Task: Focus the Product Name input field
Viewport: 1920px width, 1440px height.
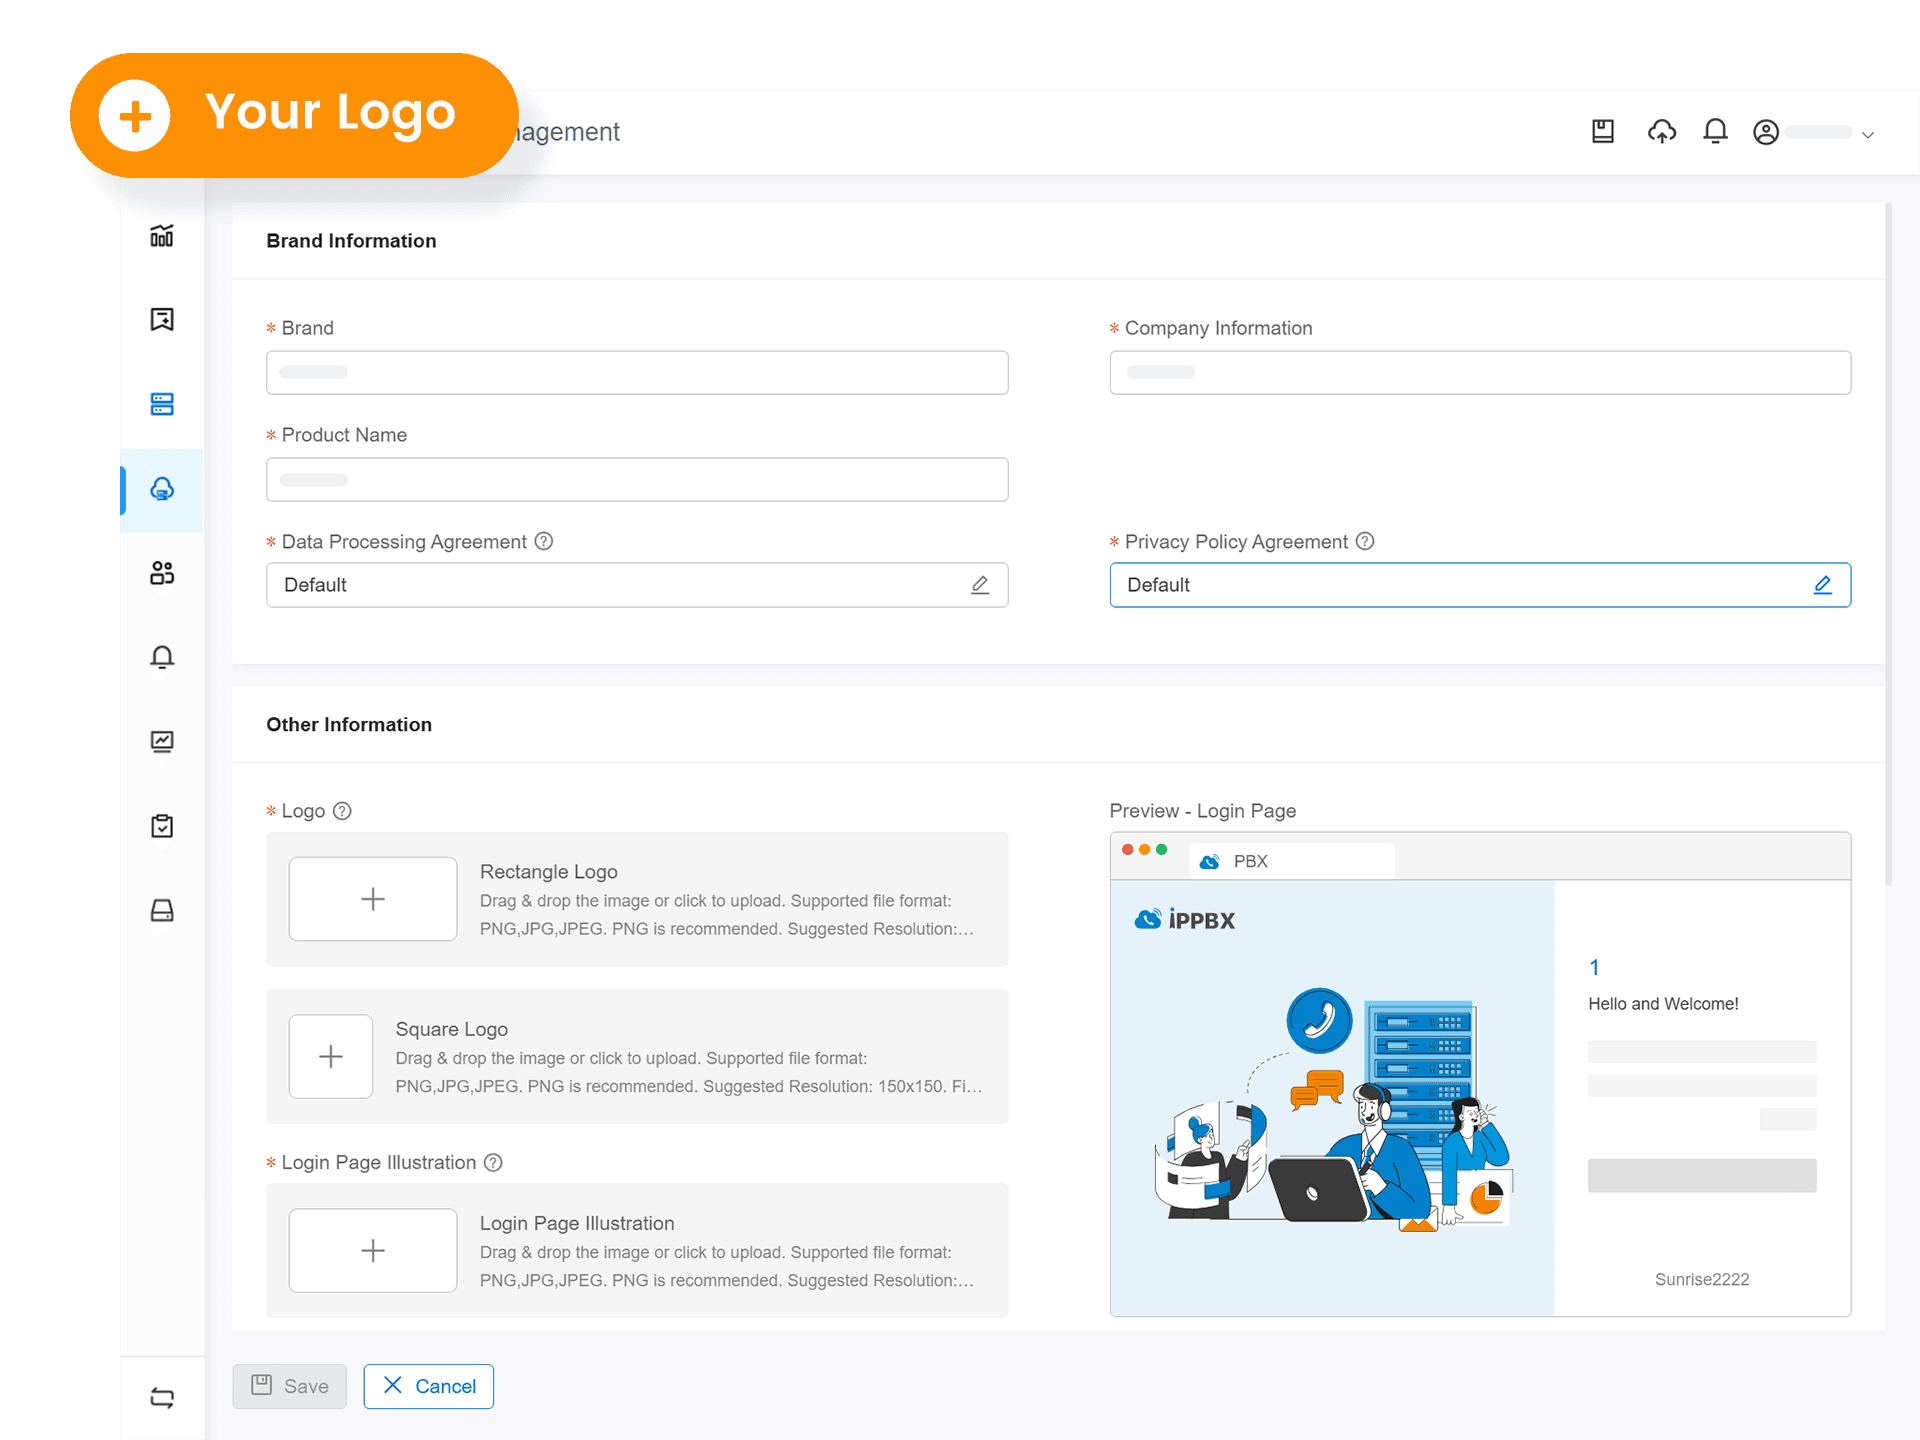Action: [x=637, y=479]
